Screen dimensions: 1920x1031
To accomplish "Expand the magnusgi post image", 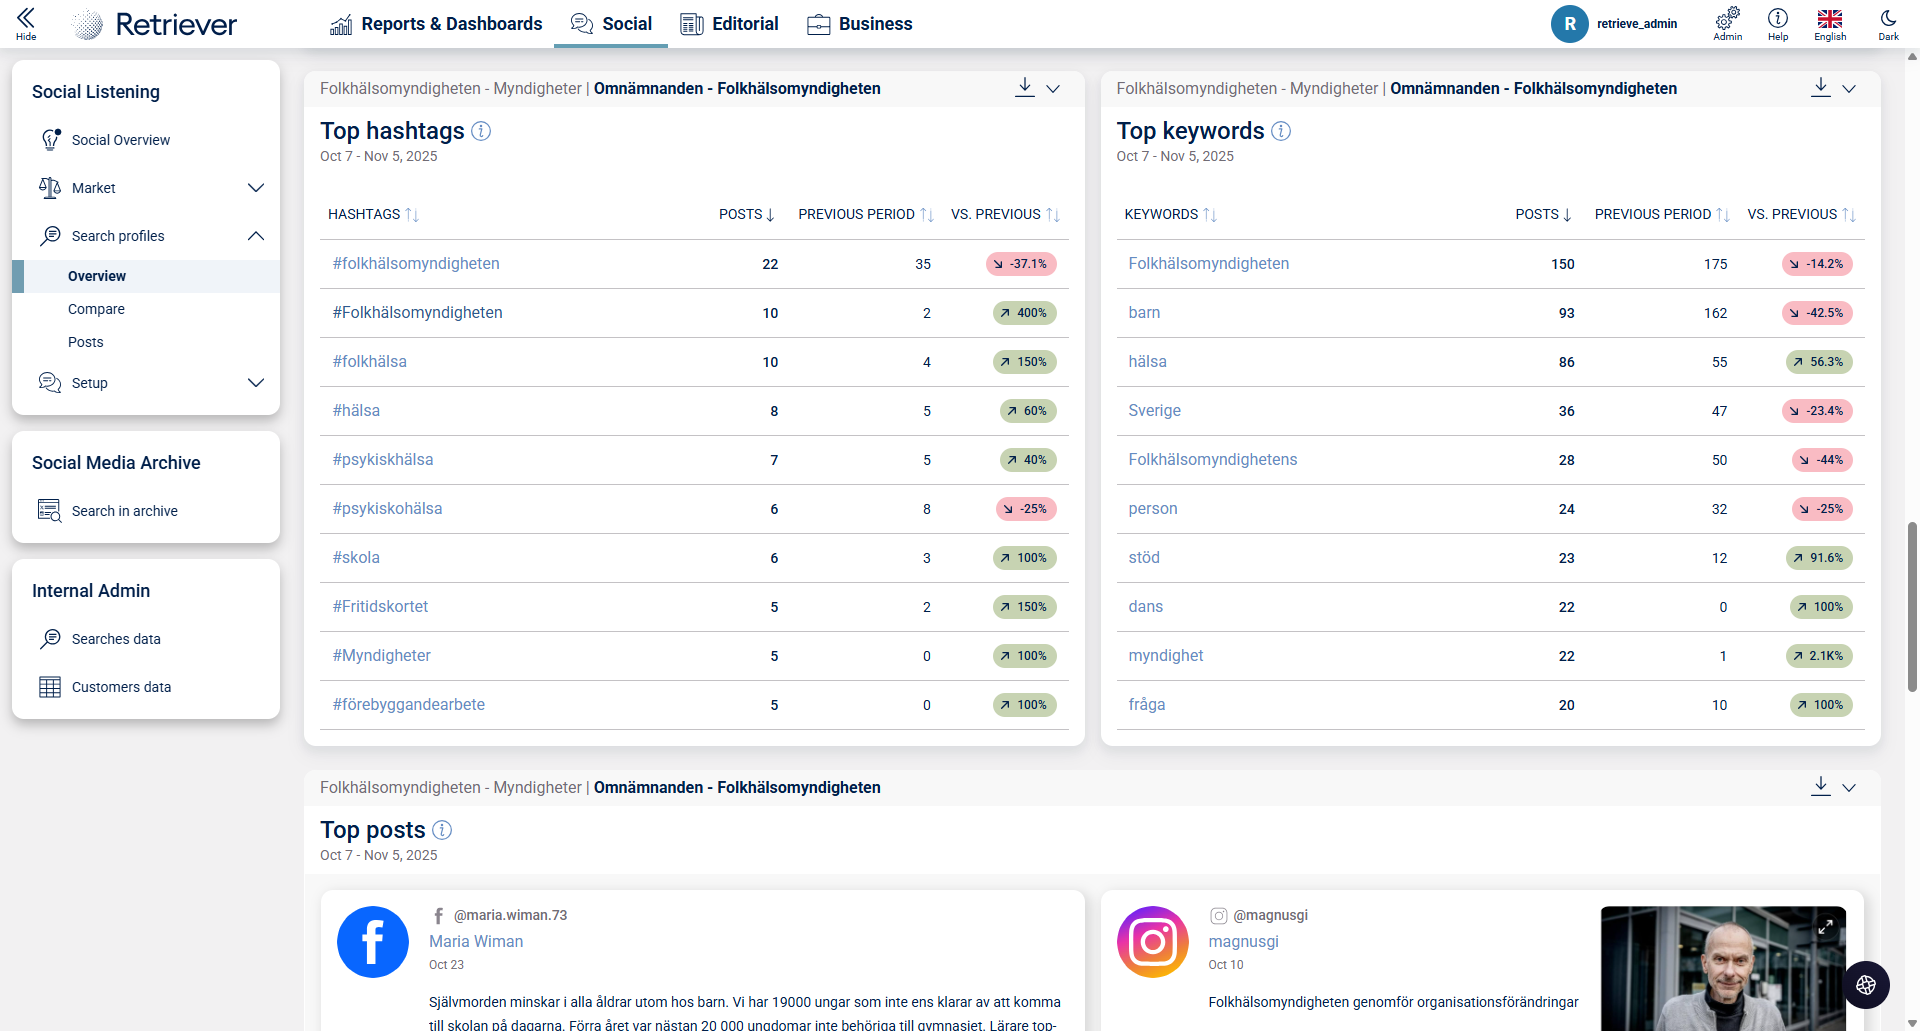I will tap(1825, 927).
